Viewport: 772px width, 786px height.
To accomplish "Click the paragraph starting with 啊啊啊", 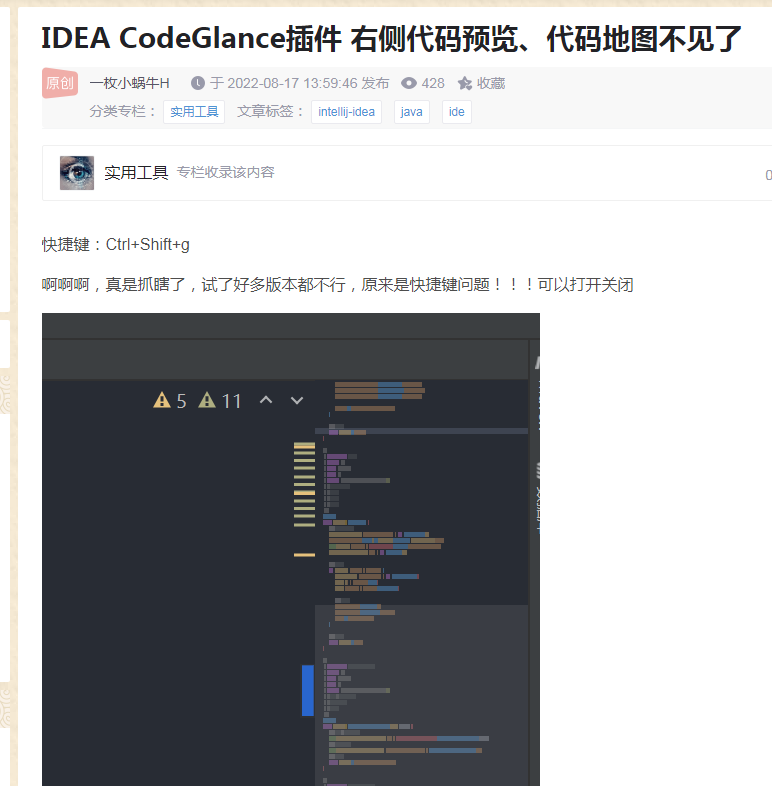I will (337, 285).
